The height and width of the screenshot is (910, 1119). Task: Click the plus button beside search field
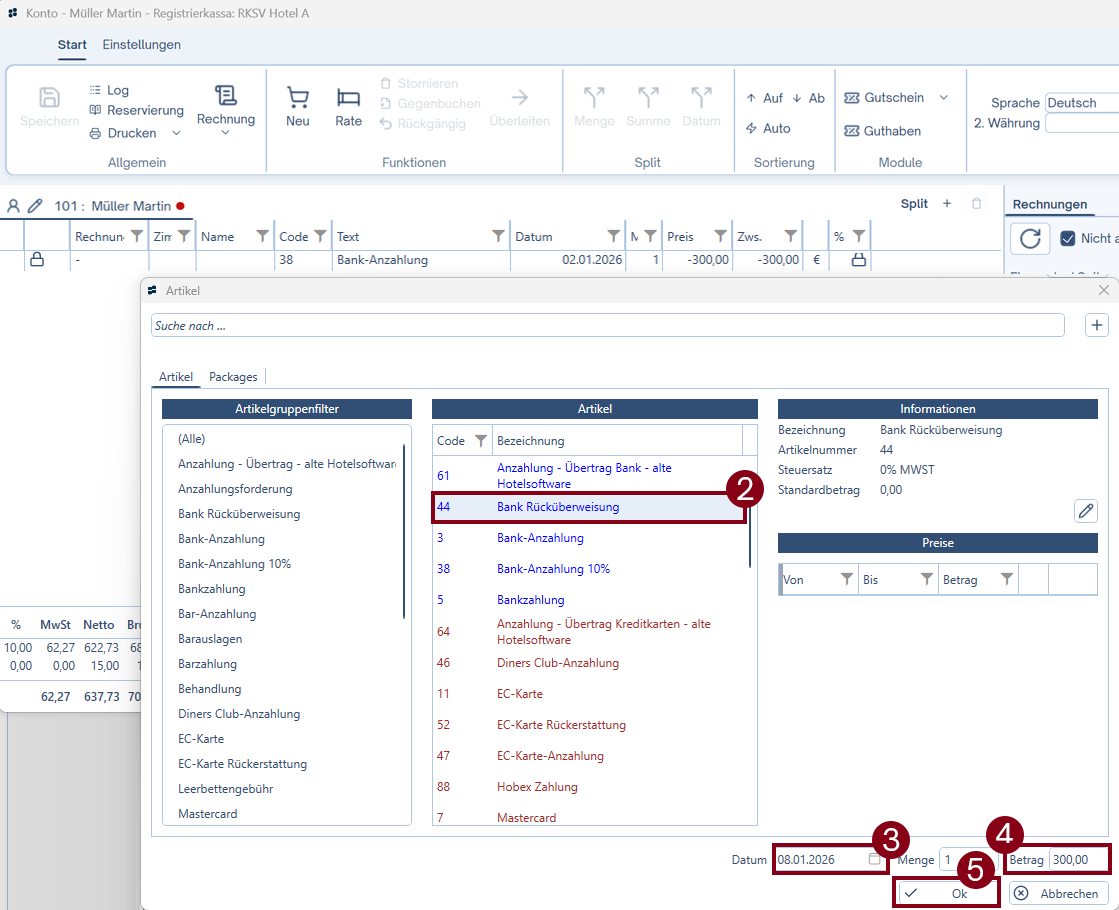click(x=1096, y=325)
